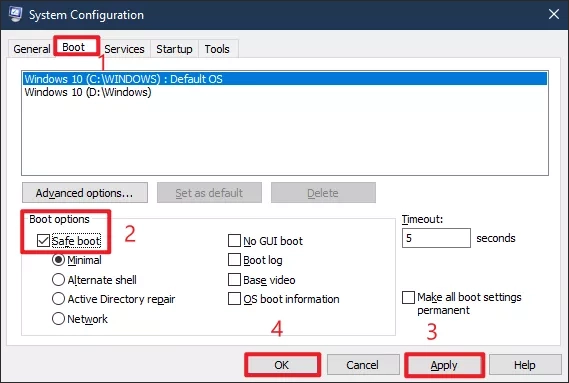Open Help
Image resolution: width=569 pixels, height=383 pixels.
[525, 364]
